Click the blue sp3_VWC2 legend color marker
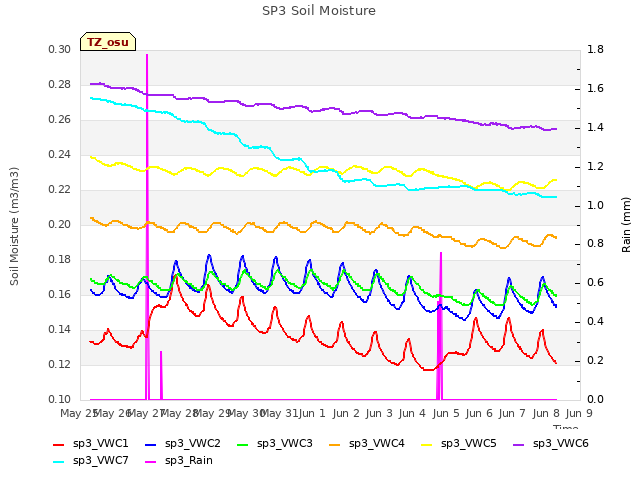Screen dimensions: 640x480 click(151, 445)
